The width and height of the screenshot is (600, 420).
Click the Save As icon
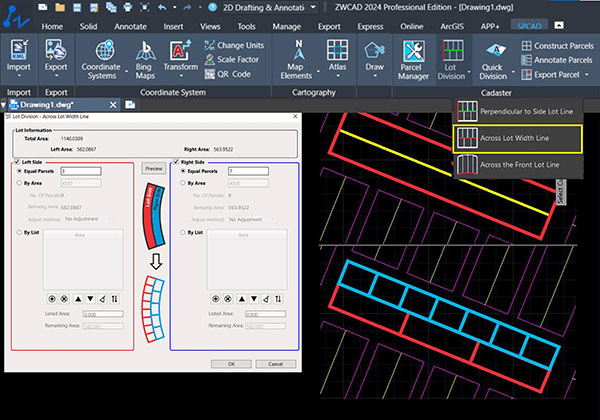click(x=94, y=7)
